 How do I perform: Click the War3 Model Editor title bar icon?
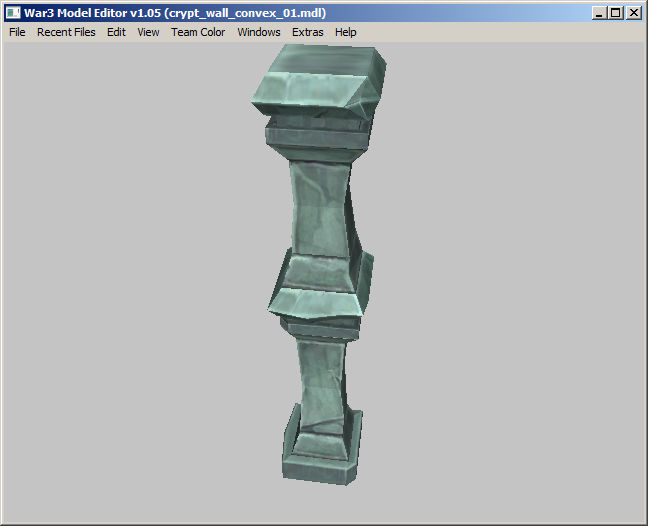(13, 13)
